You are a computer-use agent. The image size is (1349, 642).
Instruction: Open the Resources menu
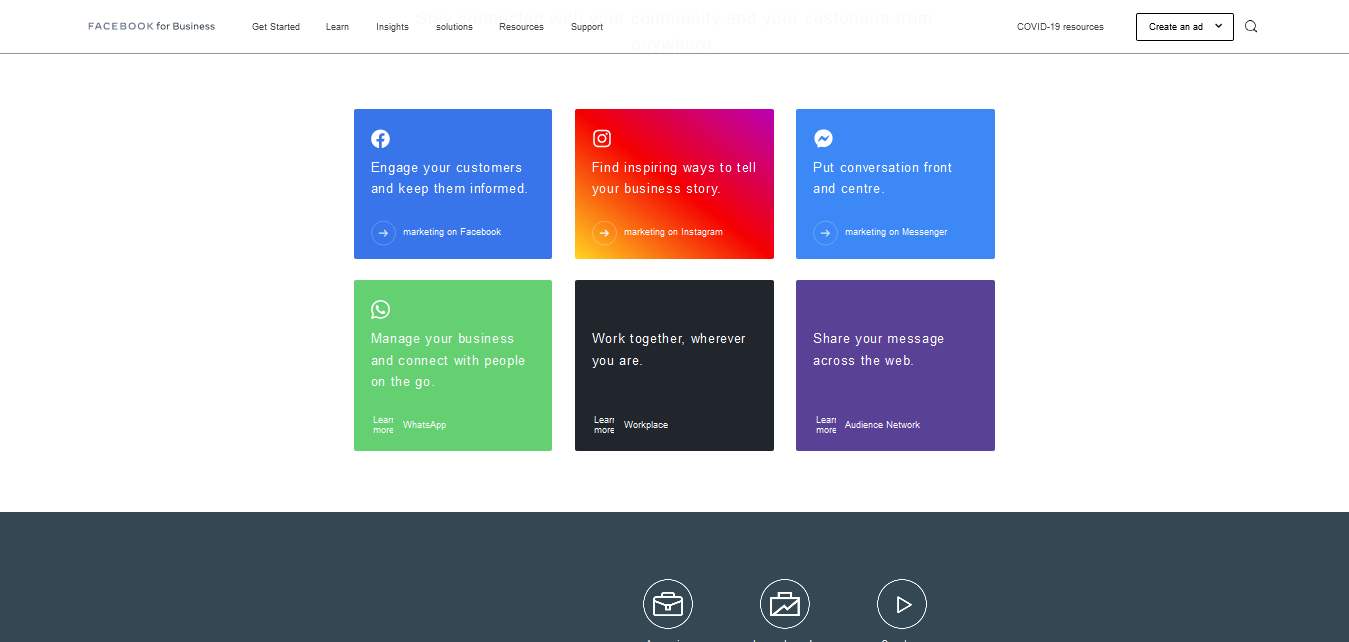[521, 27]
